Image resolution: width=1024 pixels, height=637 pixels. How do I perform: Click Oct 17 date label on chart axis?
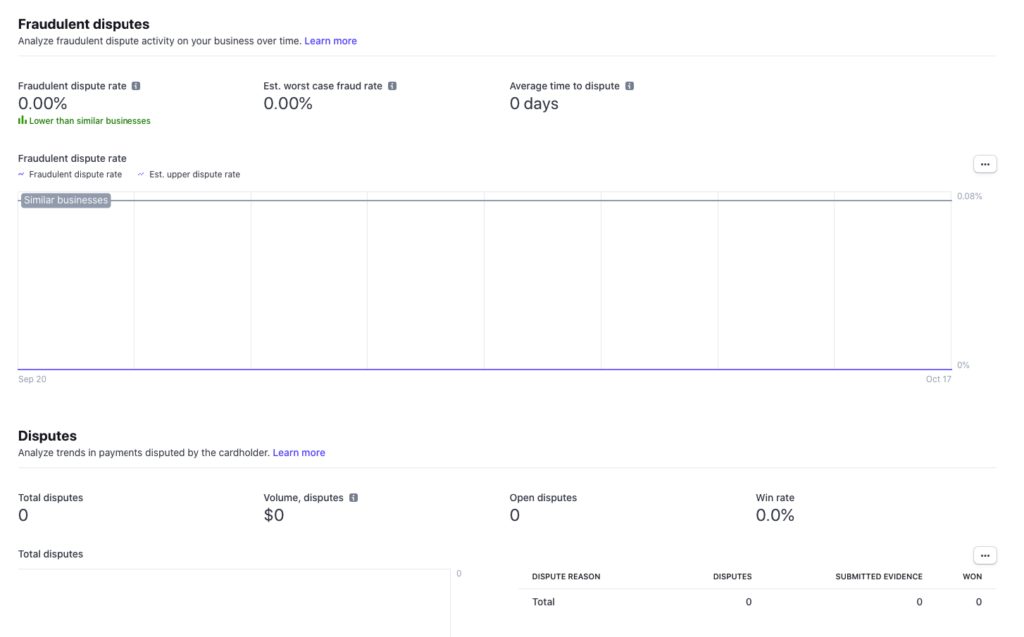pos(938,379)
